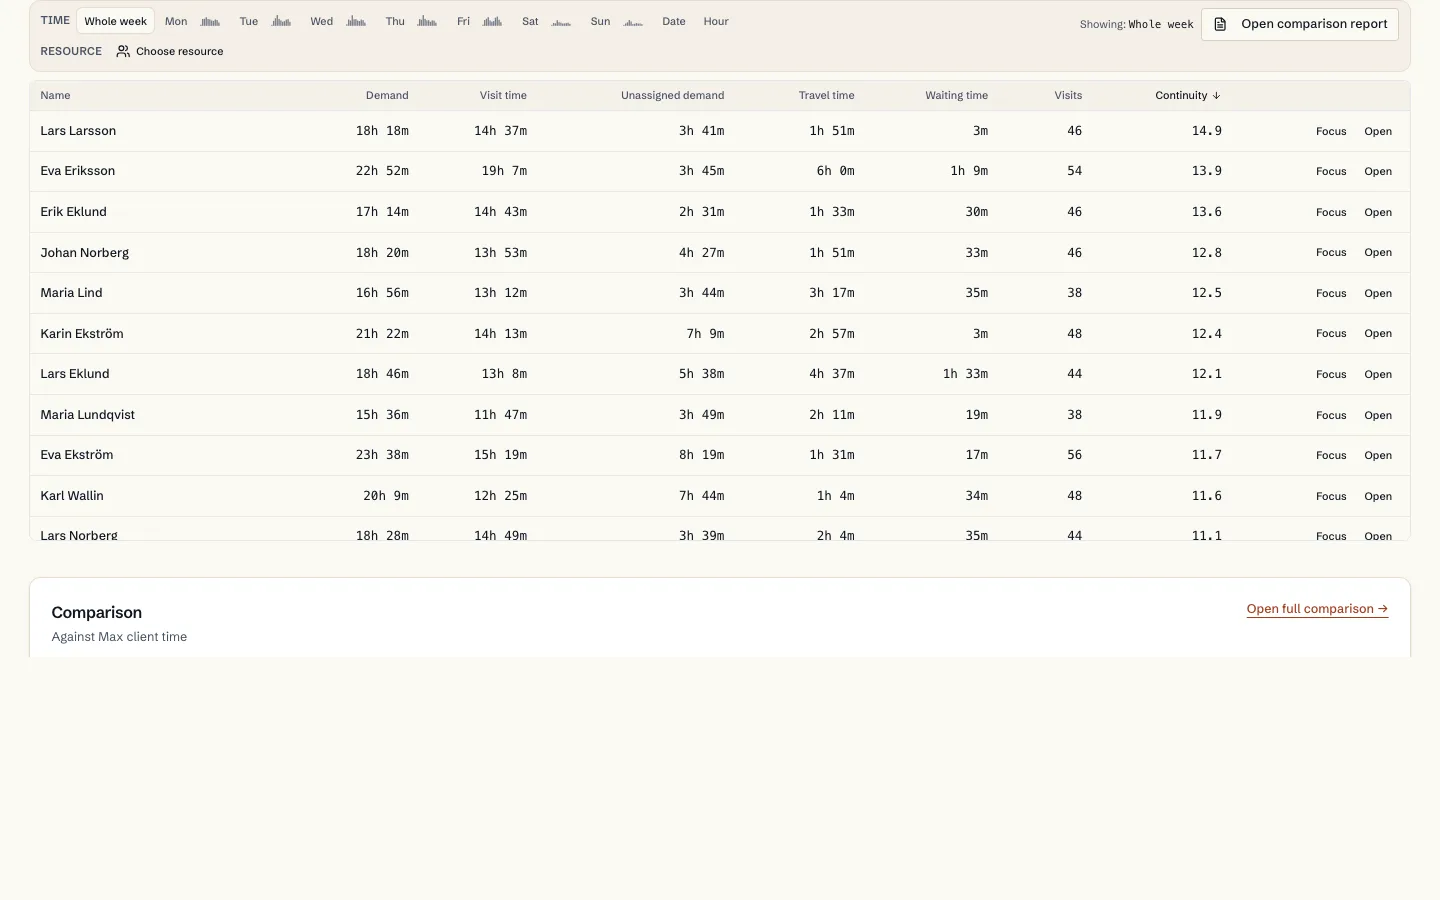Click the 22h 52m demand value

[382, 171]
